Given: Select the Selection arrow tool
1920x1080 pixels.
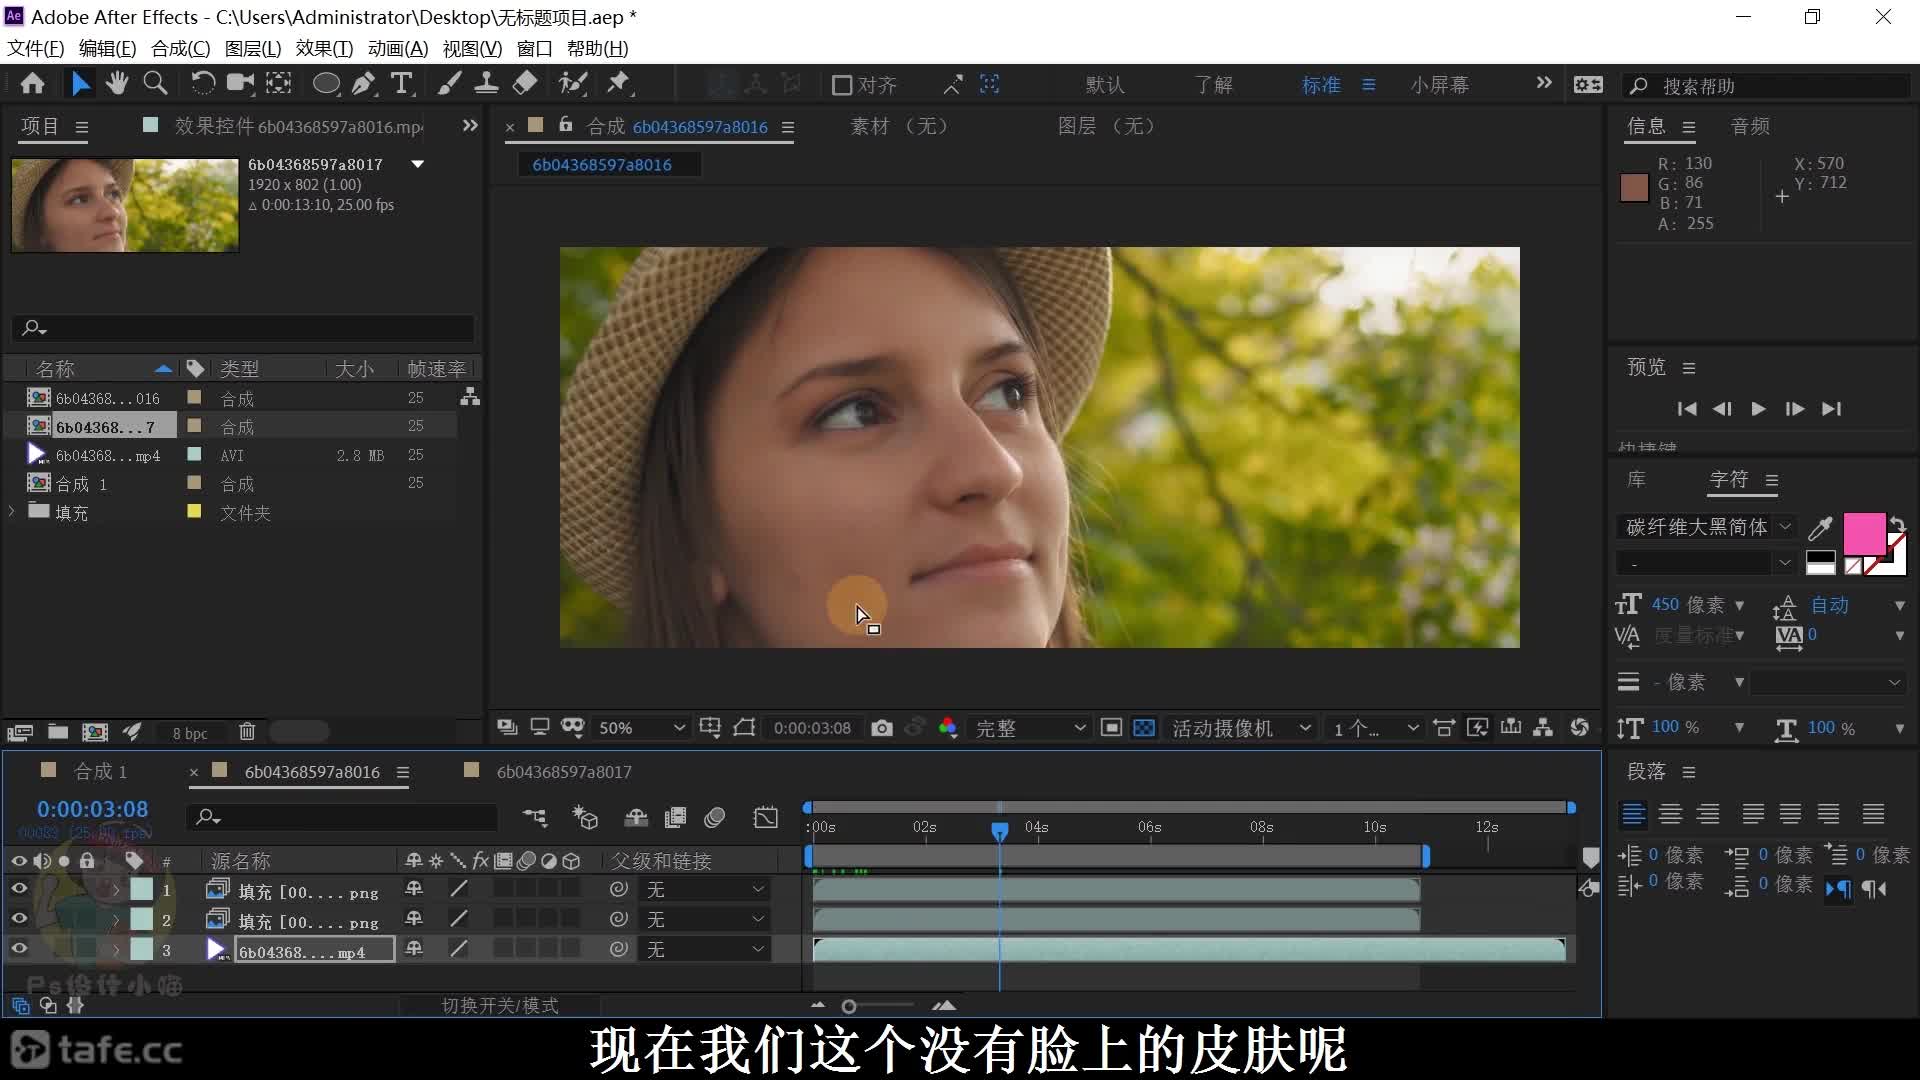Looking at the screenshot, I should (x=80, y=84).
